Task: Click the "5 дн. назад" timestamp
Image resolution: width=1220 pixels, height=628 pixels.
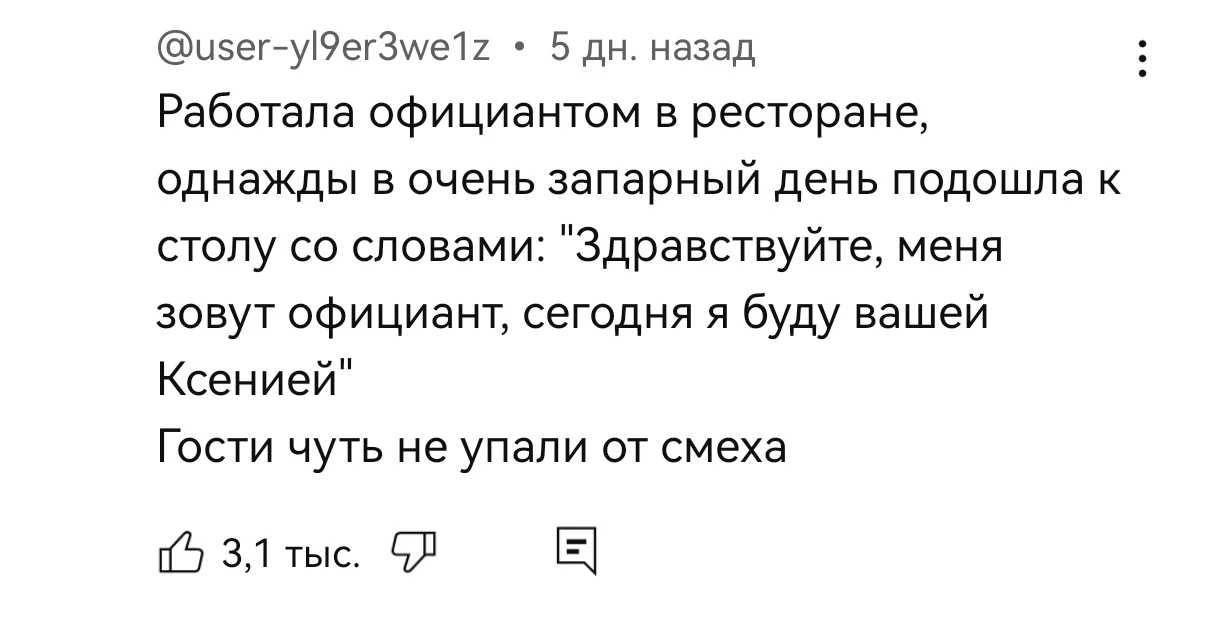Action: click(654, 46)
